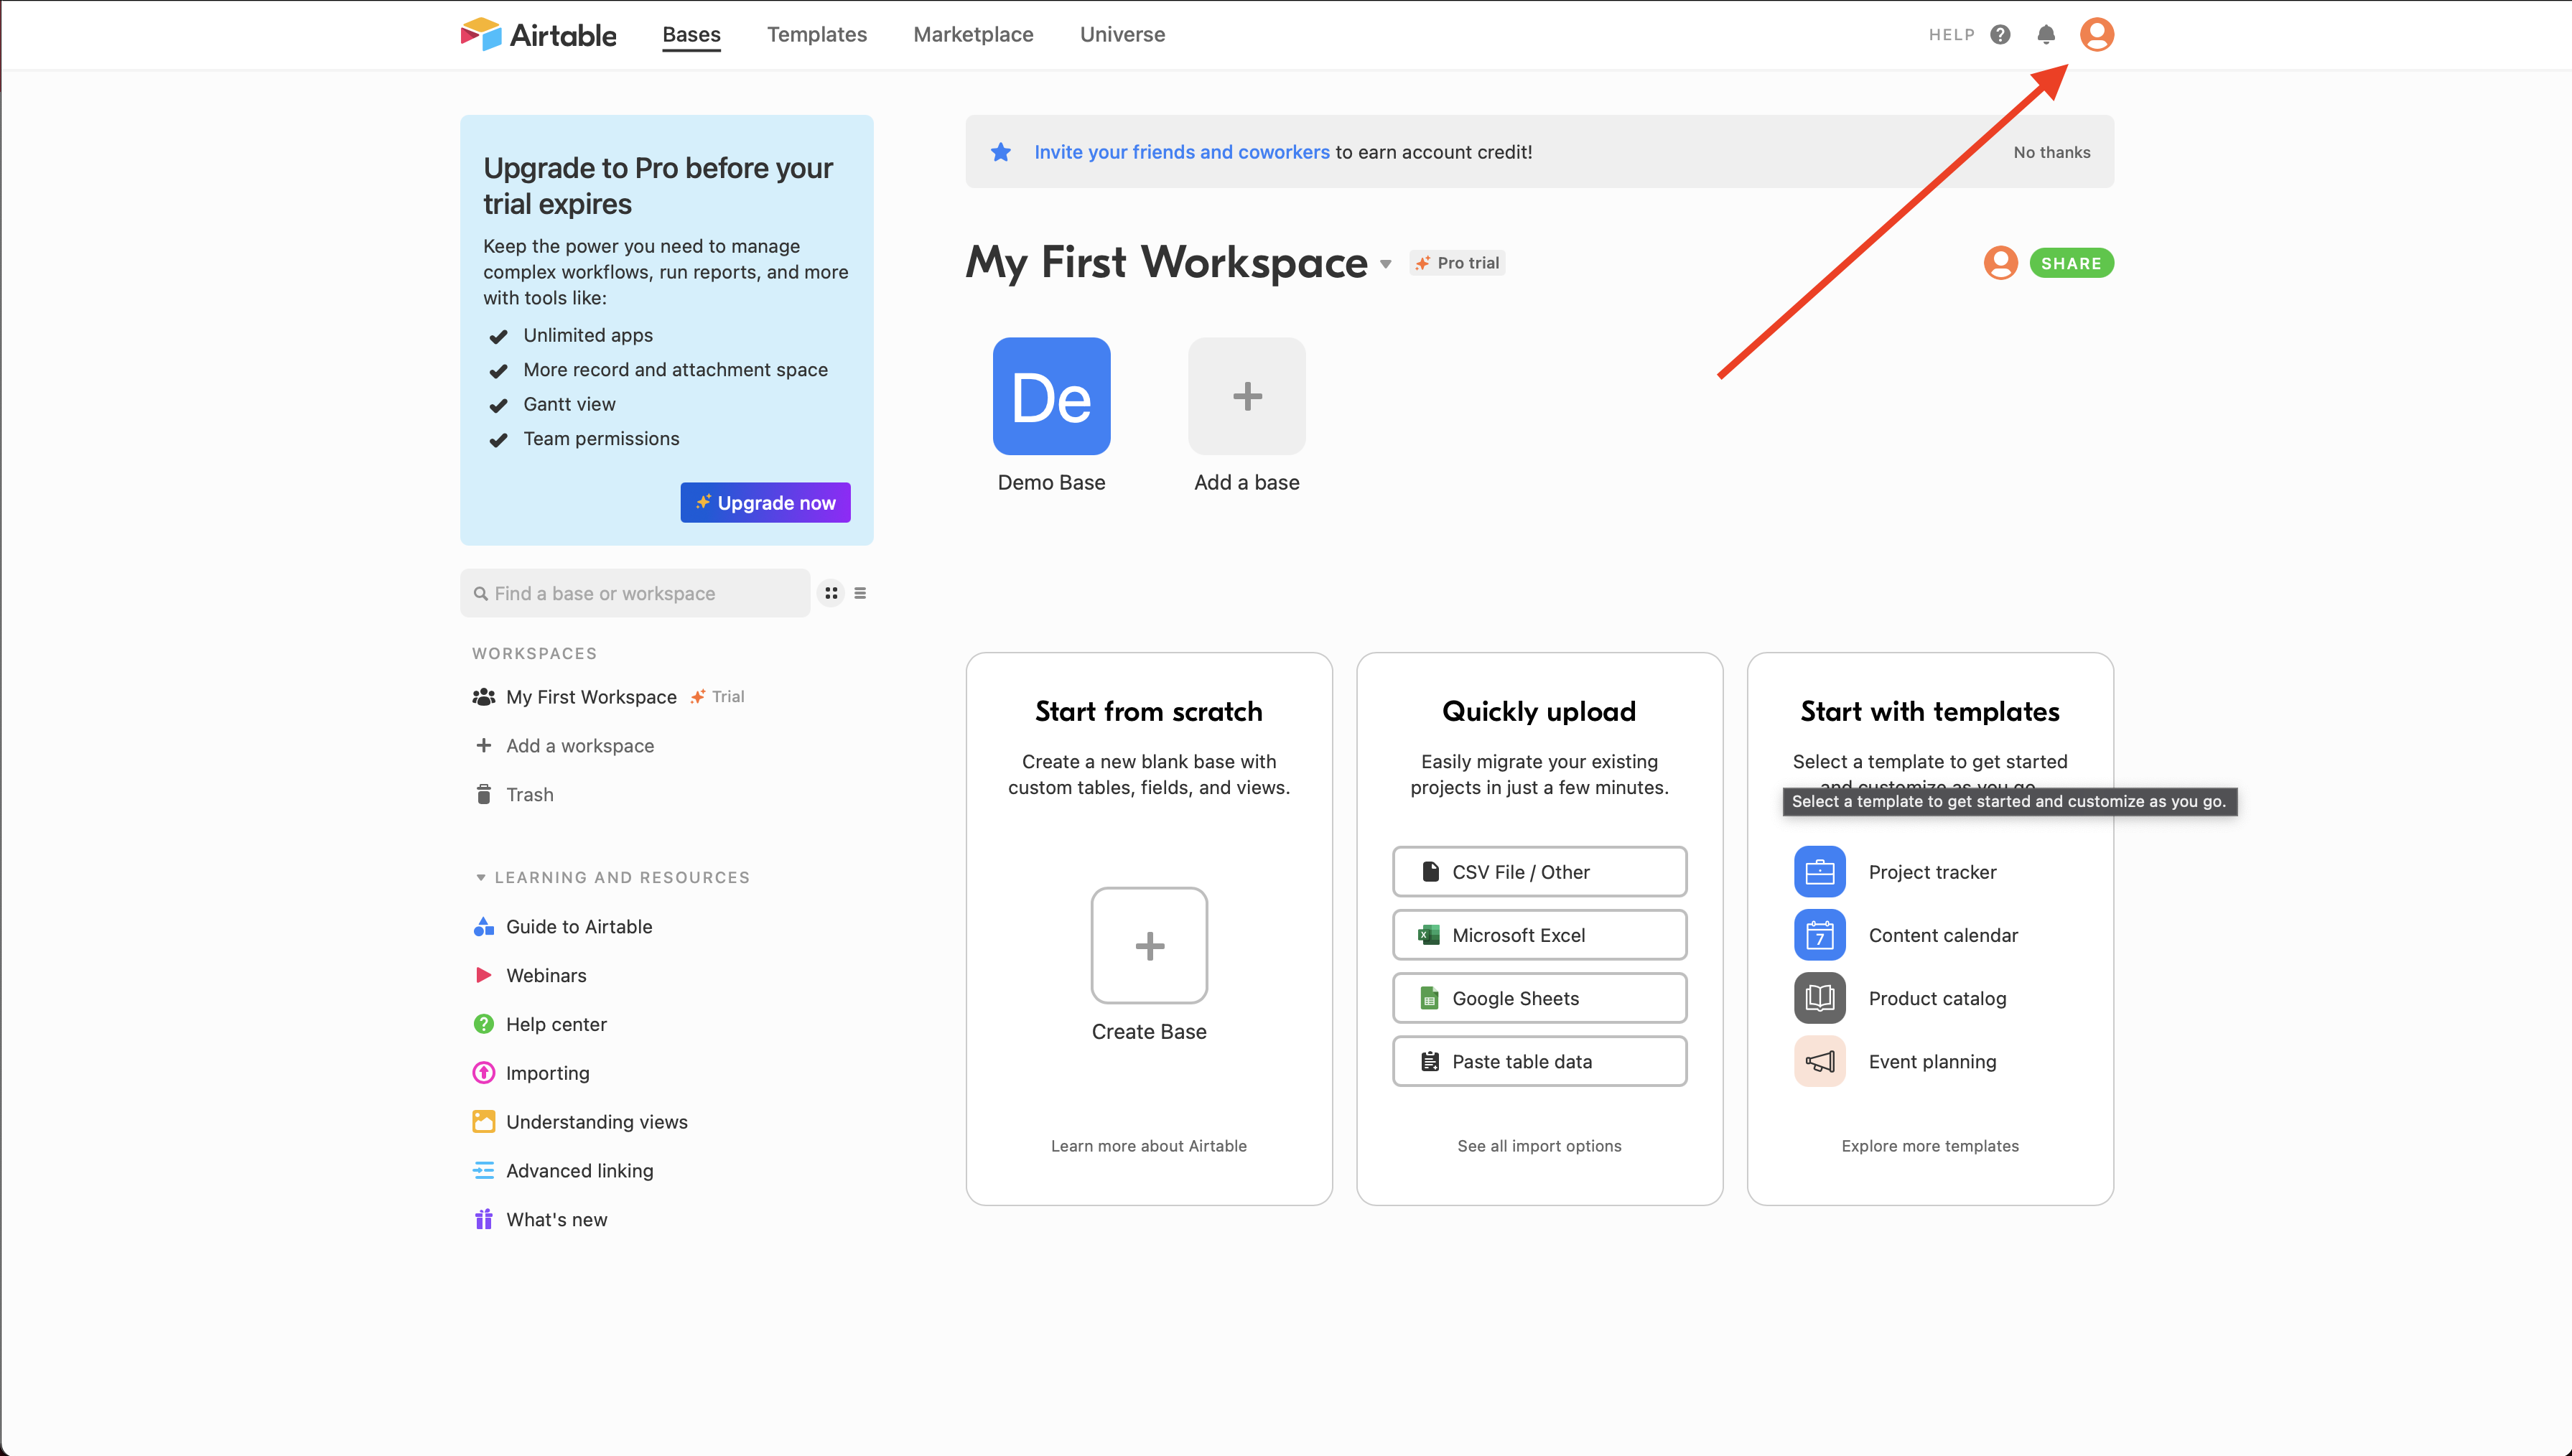This screenshot has width=2572, height=1456.
Task: Click the Pro trial badge
Action: 1457,263
